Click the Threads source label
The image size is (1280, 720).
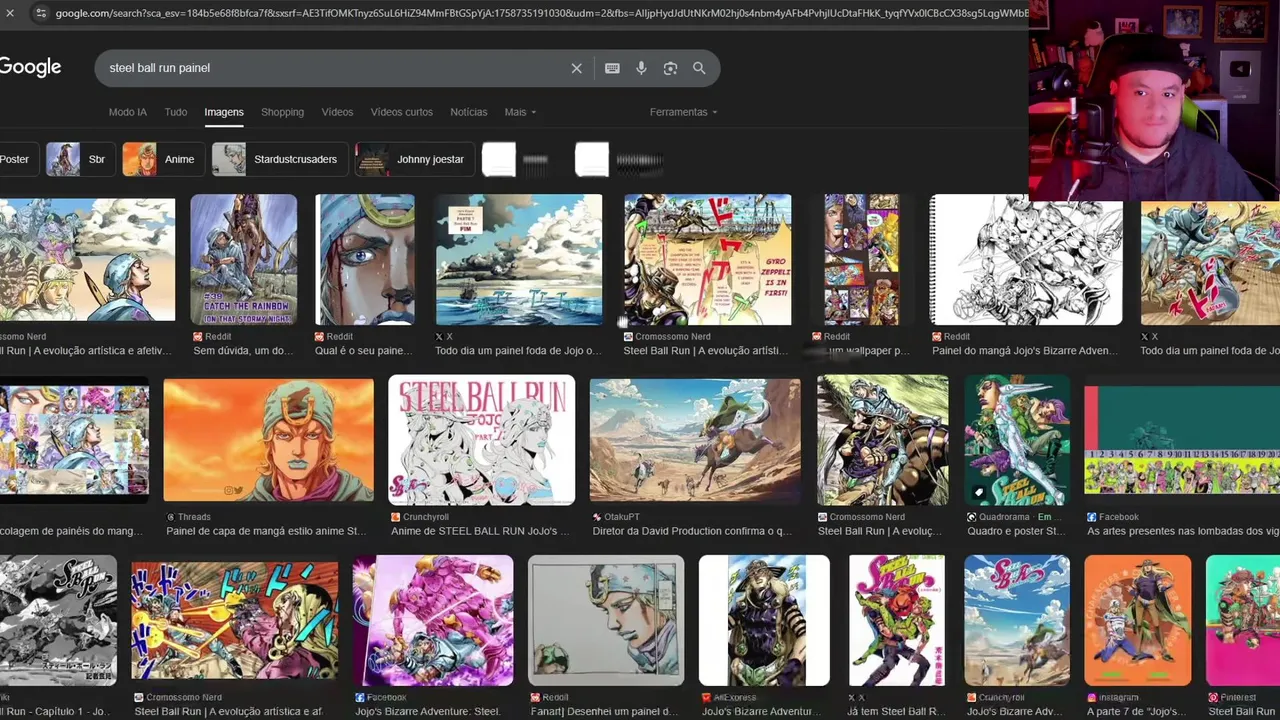tap(194, 517)
